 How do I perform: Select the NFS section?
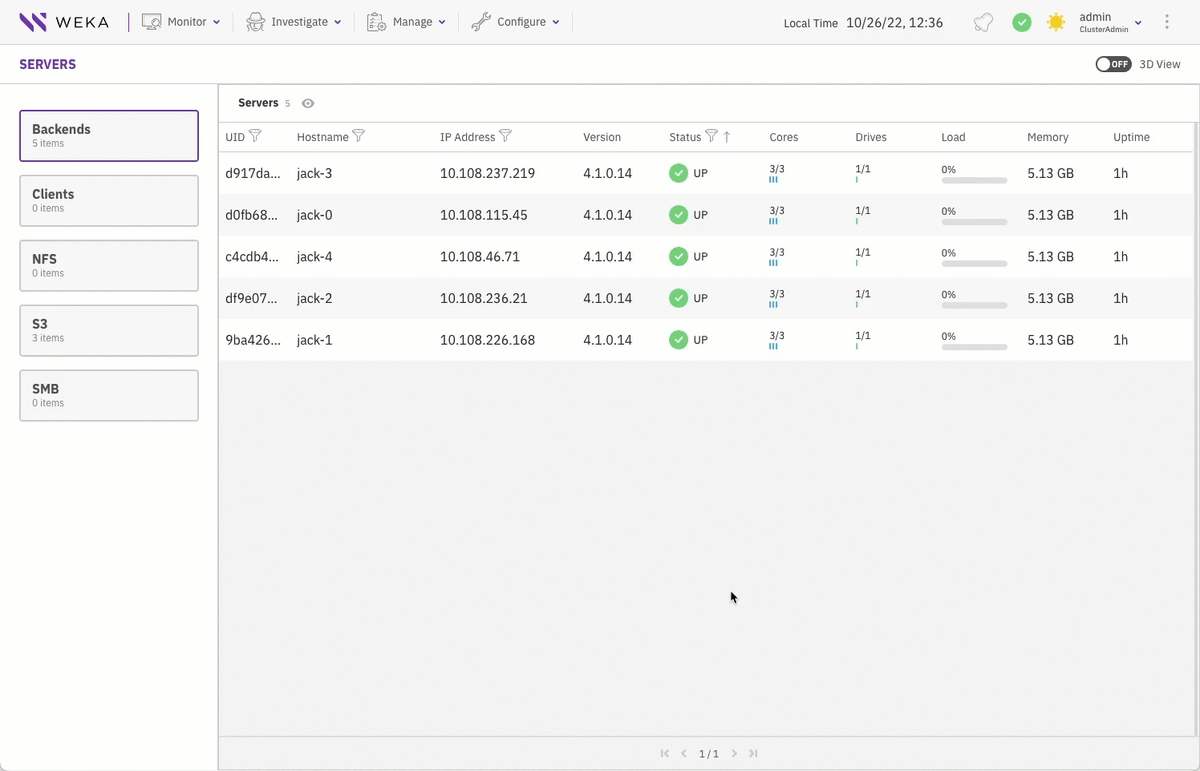pos(108,265)
